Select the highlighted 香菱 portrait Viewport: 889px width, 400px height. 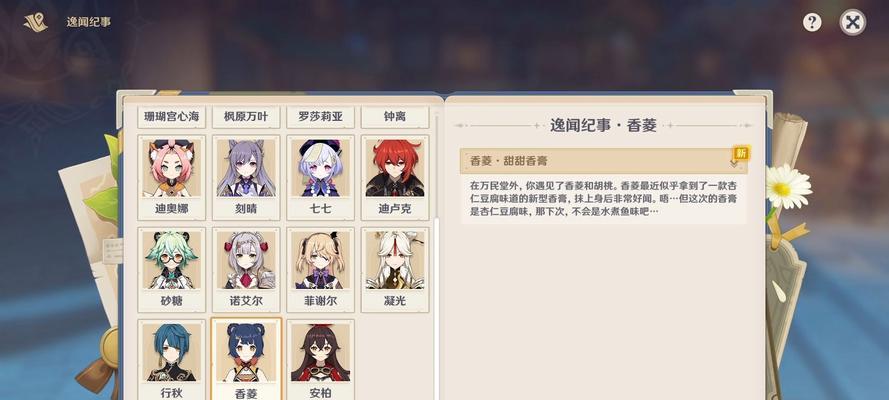tap(246, 359)
